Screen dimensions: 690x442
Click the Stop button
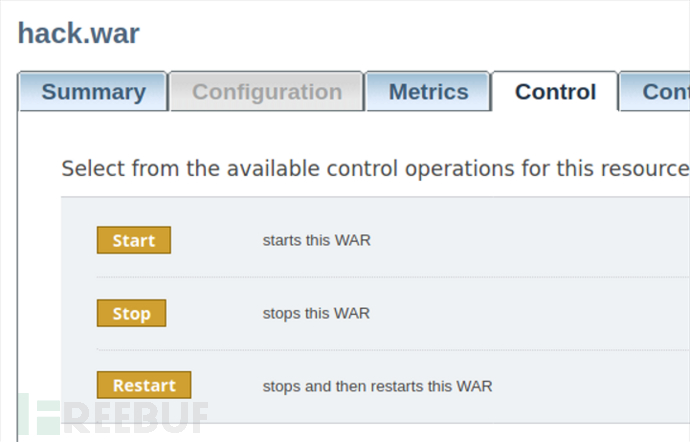(131, 313)
